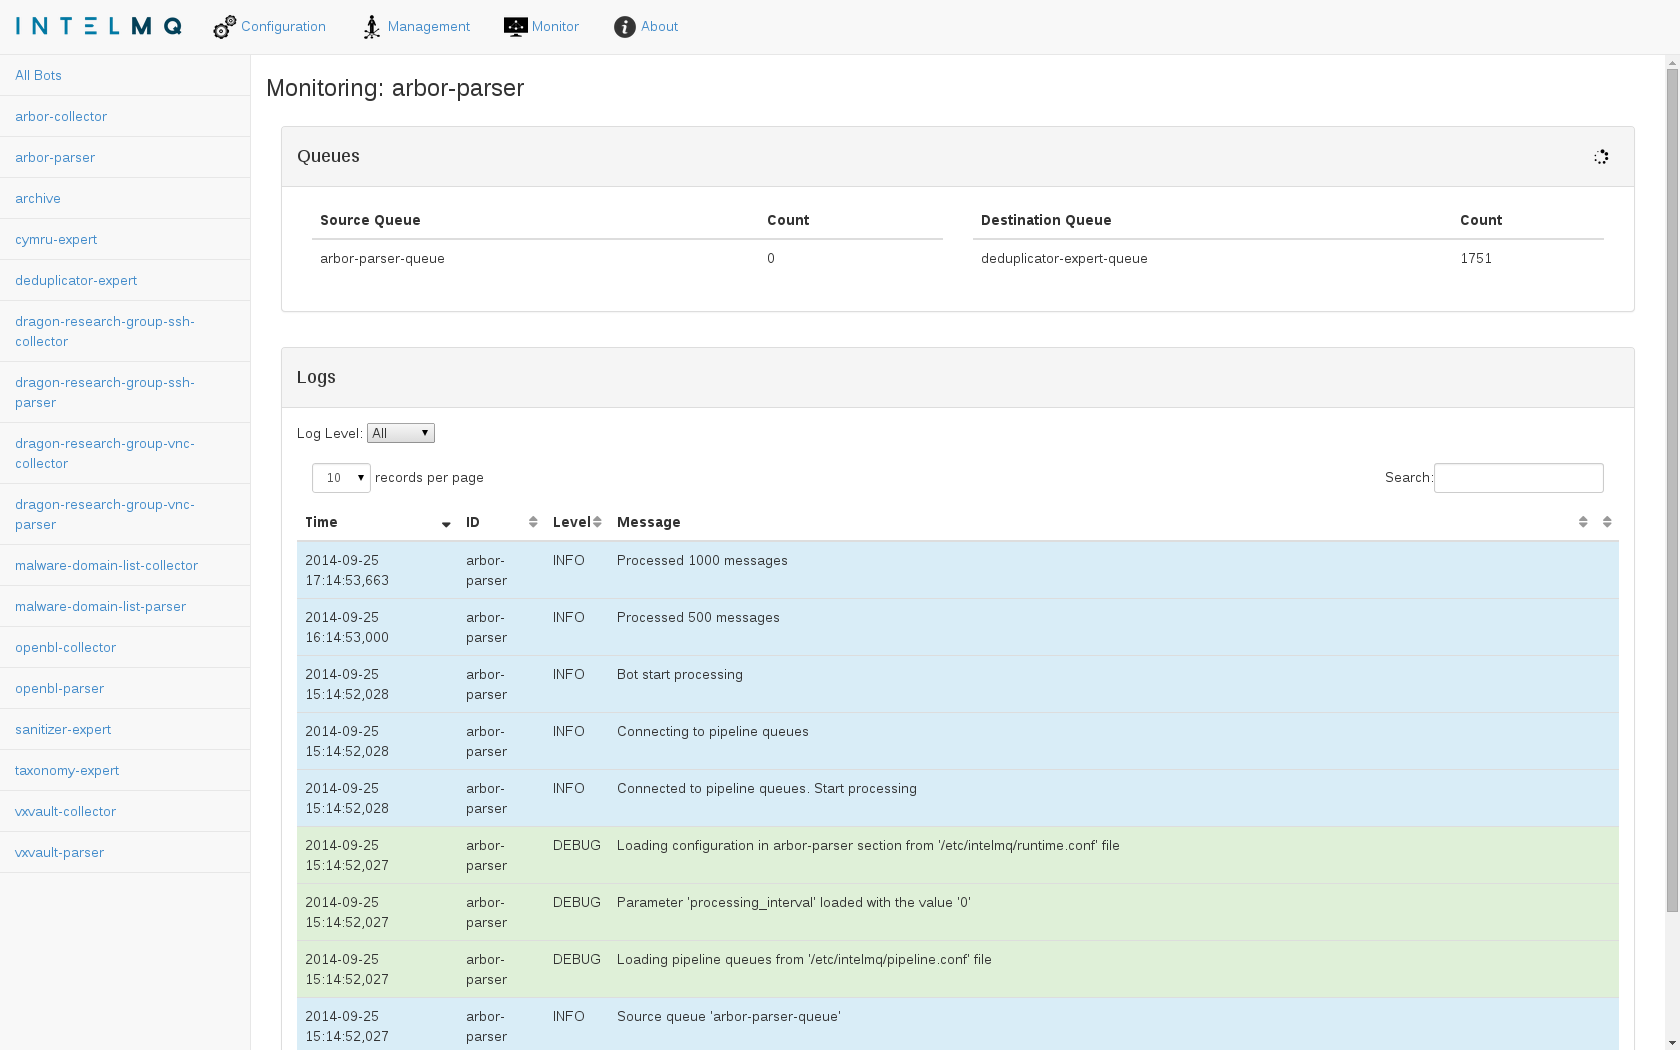Open the records per page dropdown

coord(341,478)
